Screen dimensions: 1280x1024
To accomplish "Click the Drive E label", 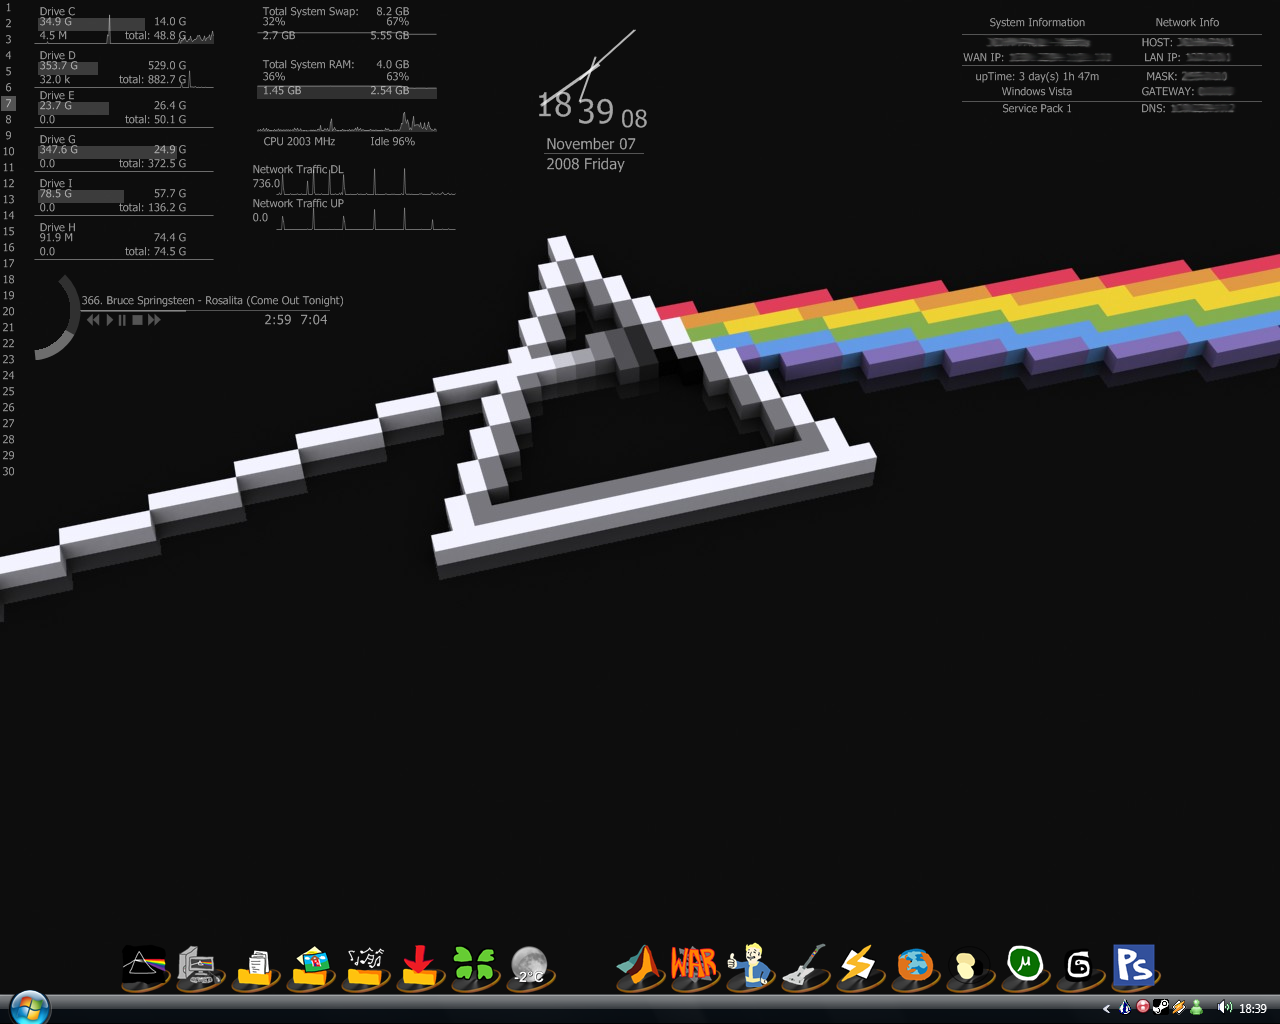I will 56,95.
